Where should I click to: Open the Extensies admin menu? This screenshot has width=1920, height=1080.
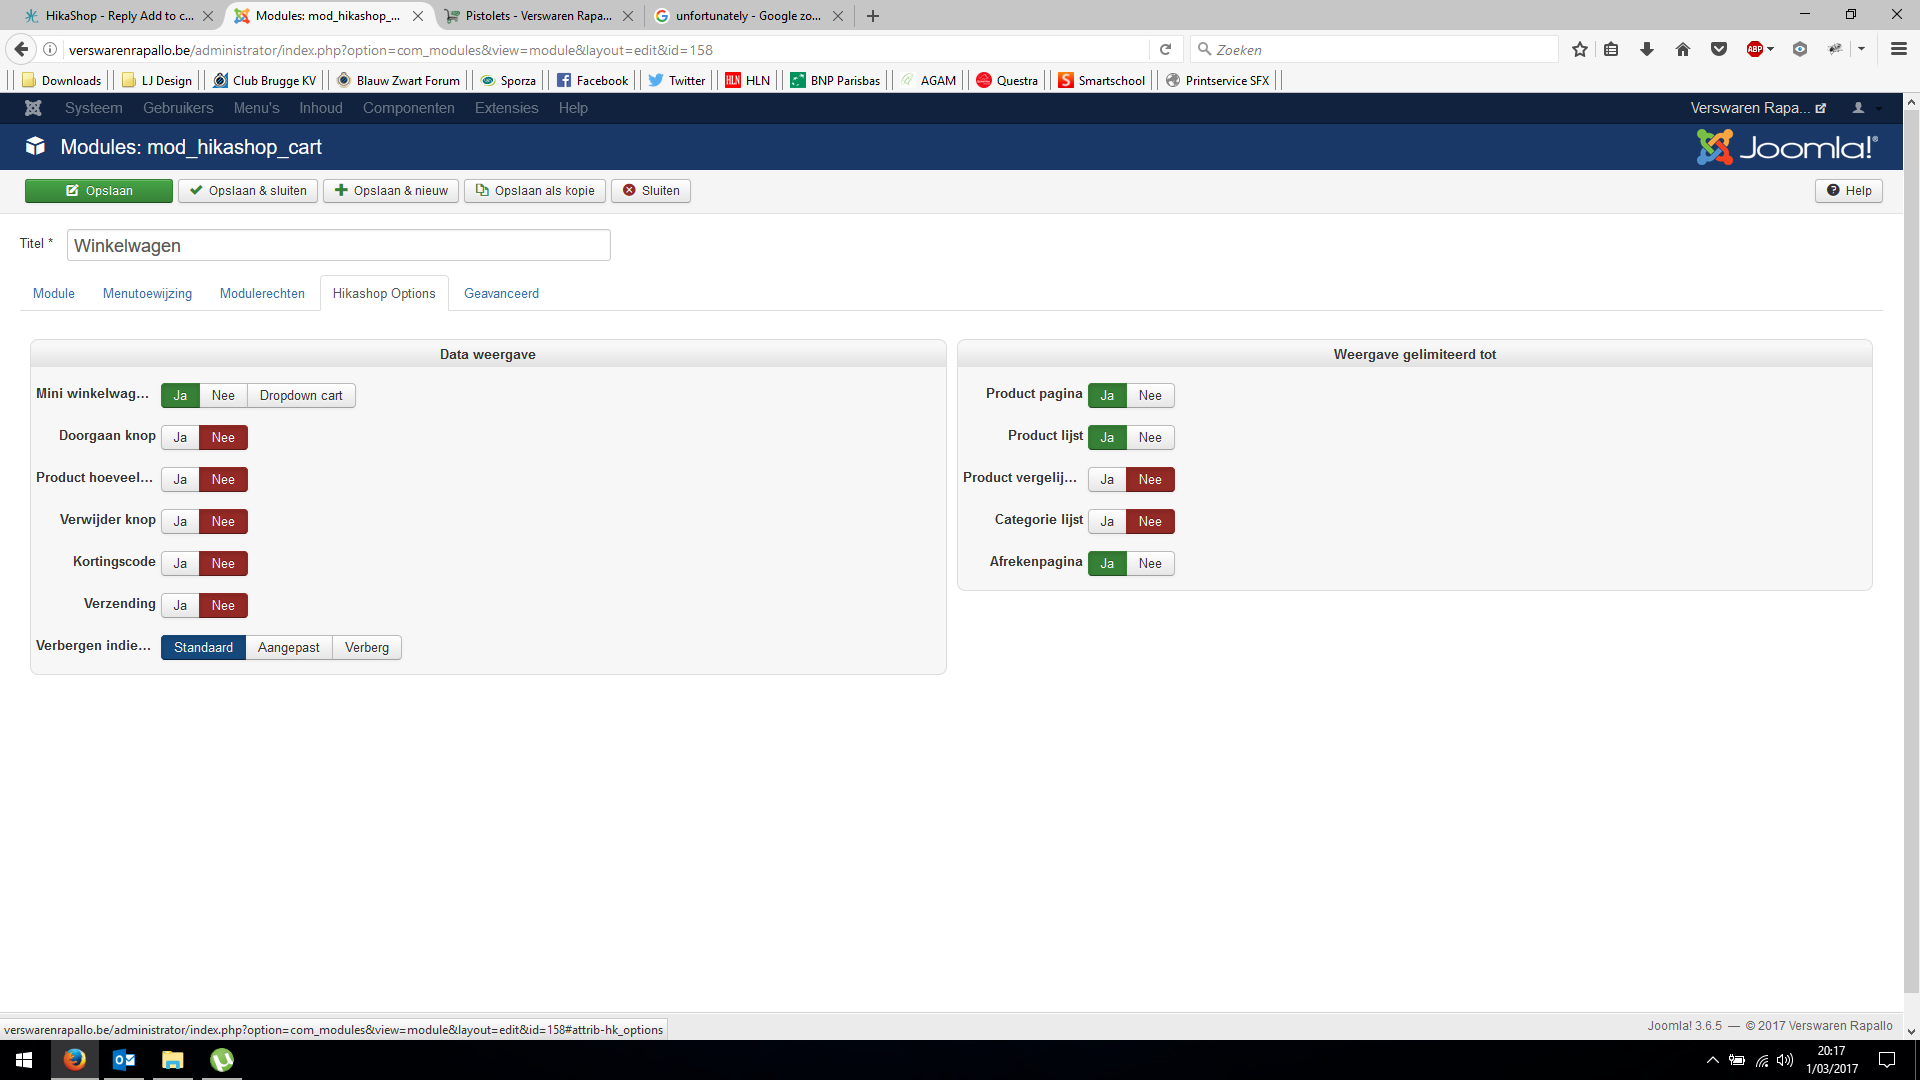point(507,108)
